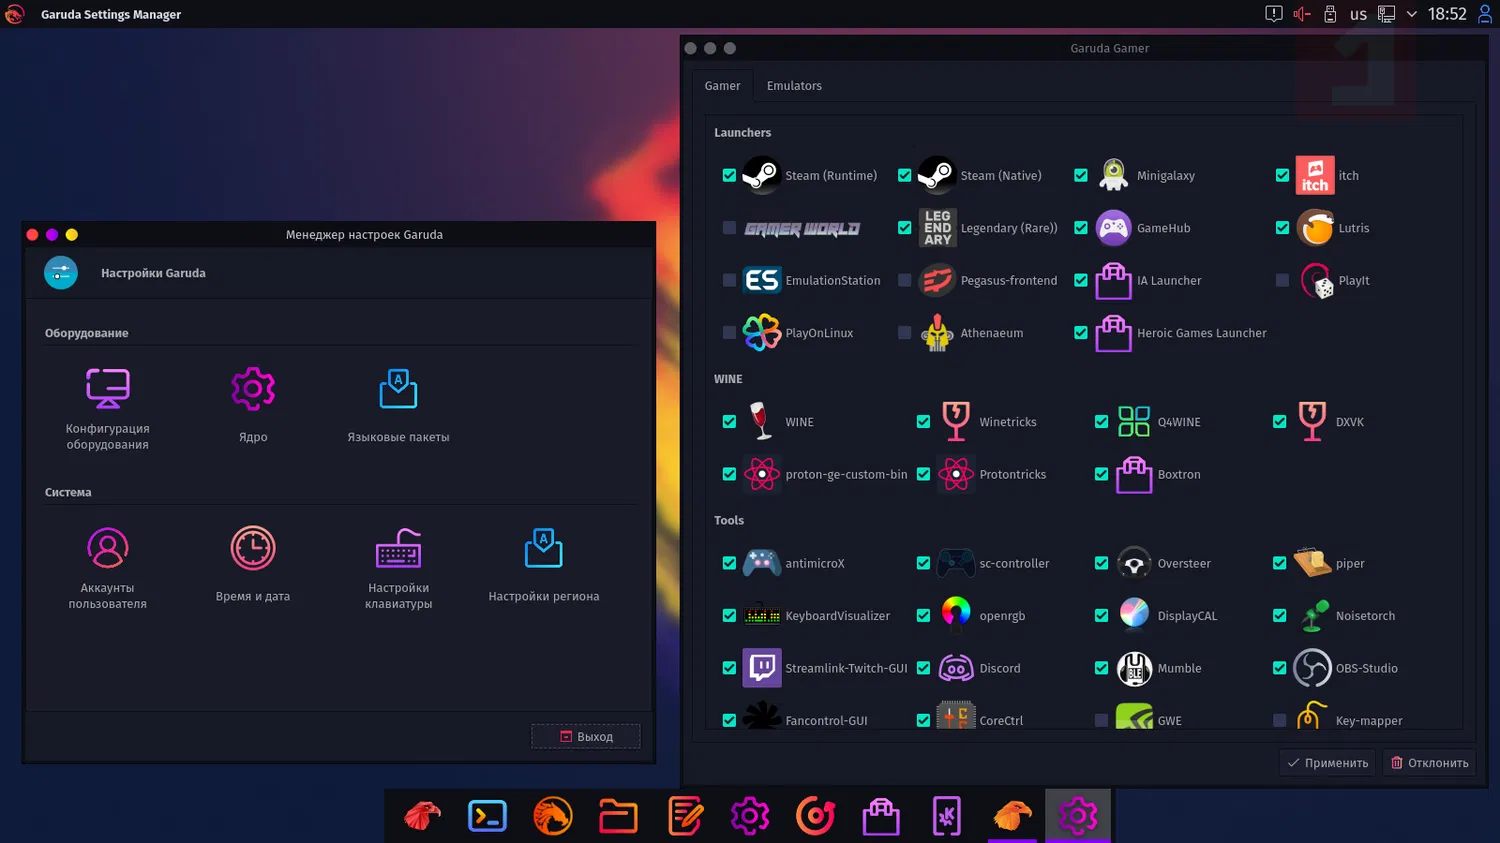This screenshot has width=1500, height=843.
Task: Enable the Pegasus-frontend checkbox
Action: (x=905, y=280)
